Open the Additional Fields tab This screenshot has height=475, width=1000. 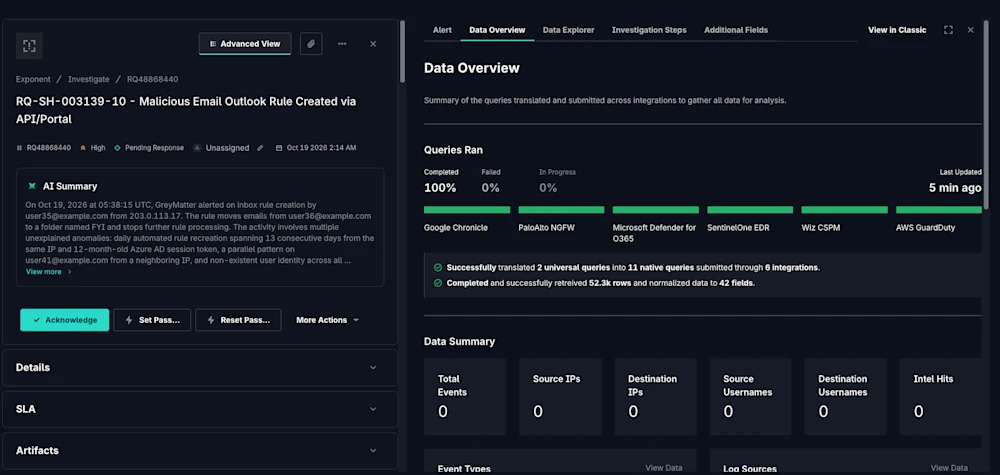(x=735, y=30)
